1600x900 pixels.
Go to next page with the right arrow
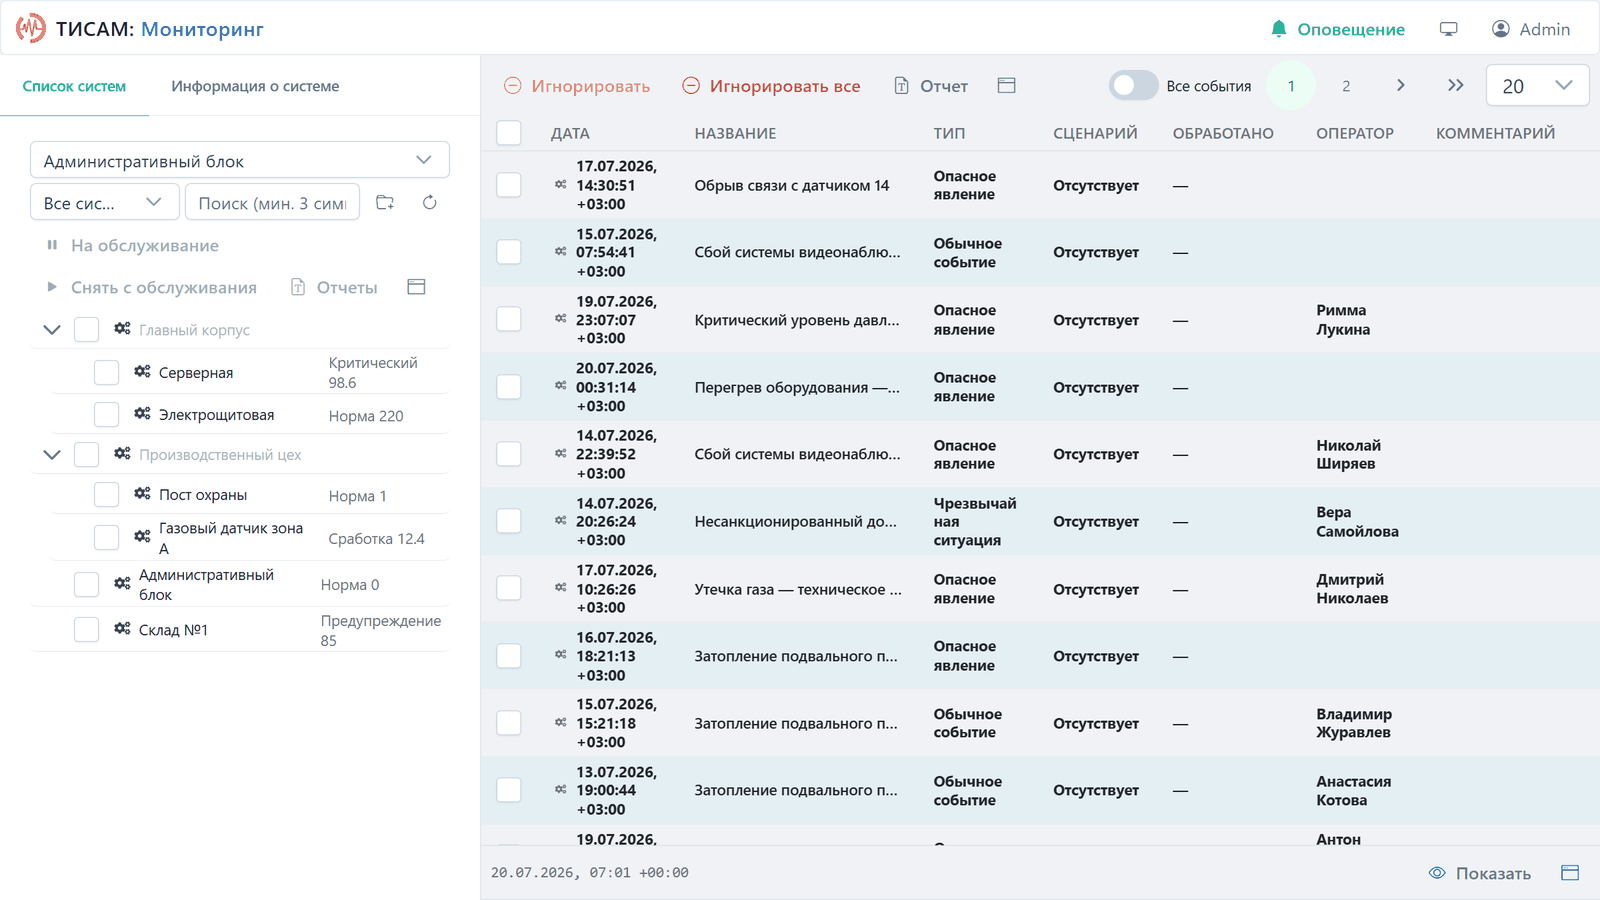point(1401,86)
